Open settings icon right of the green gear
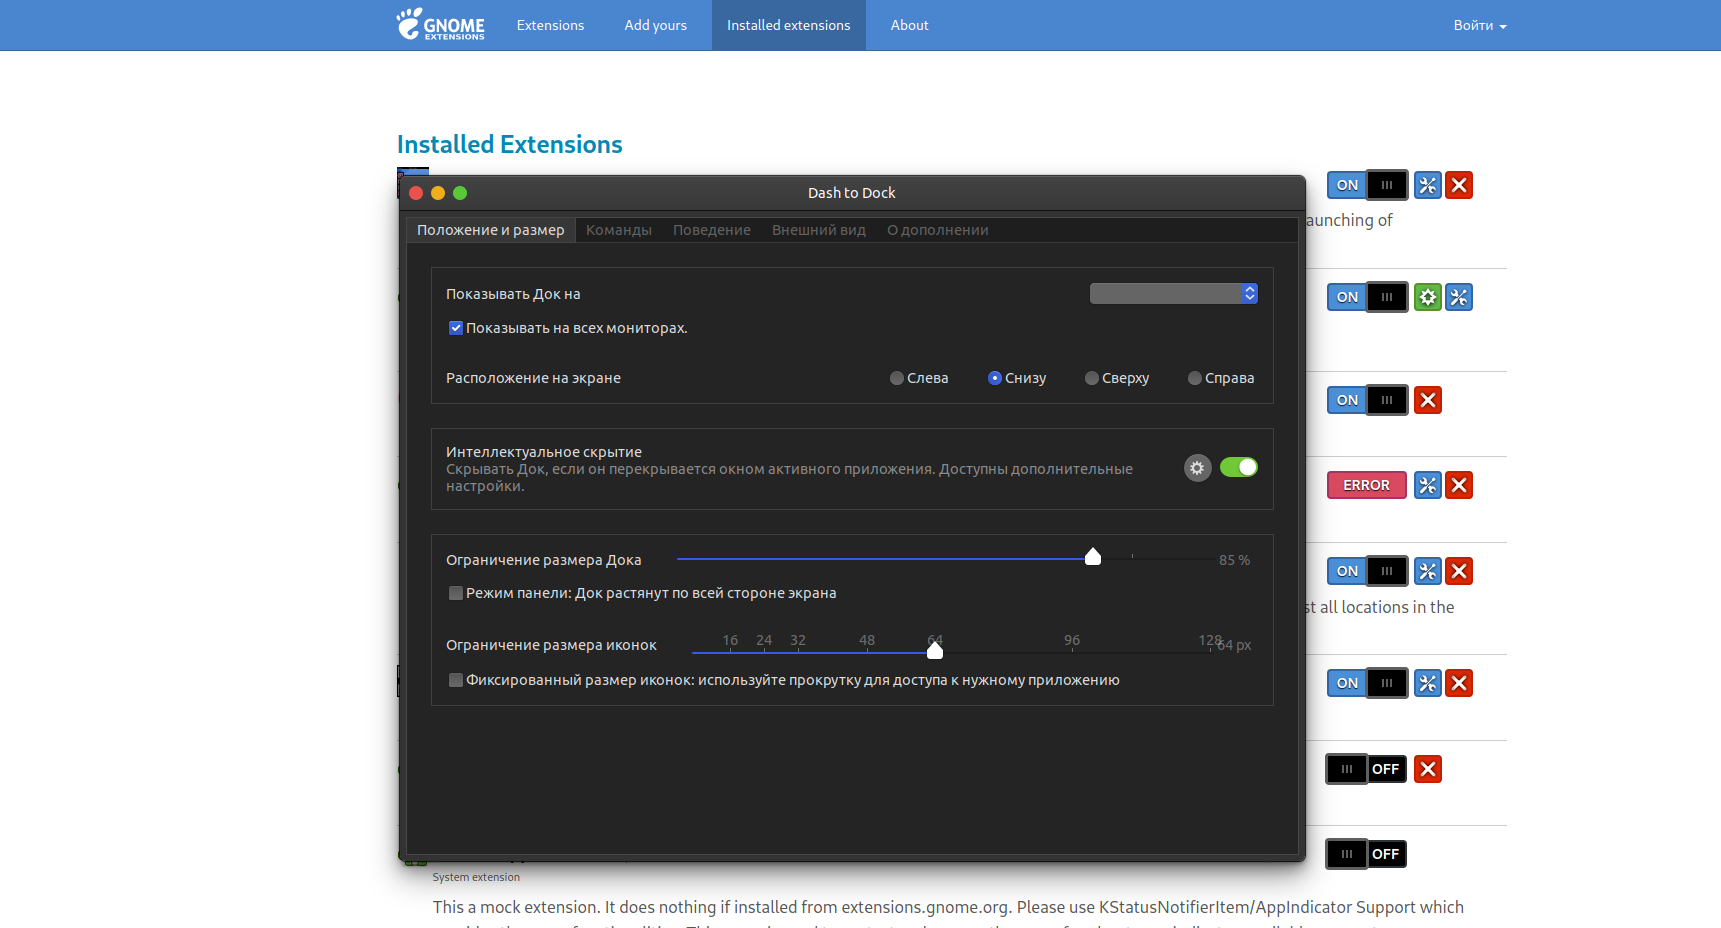 1459,297
